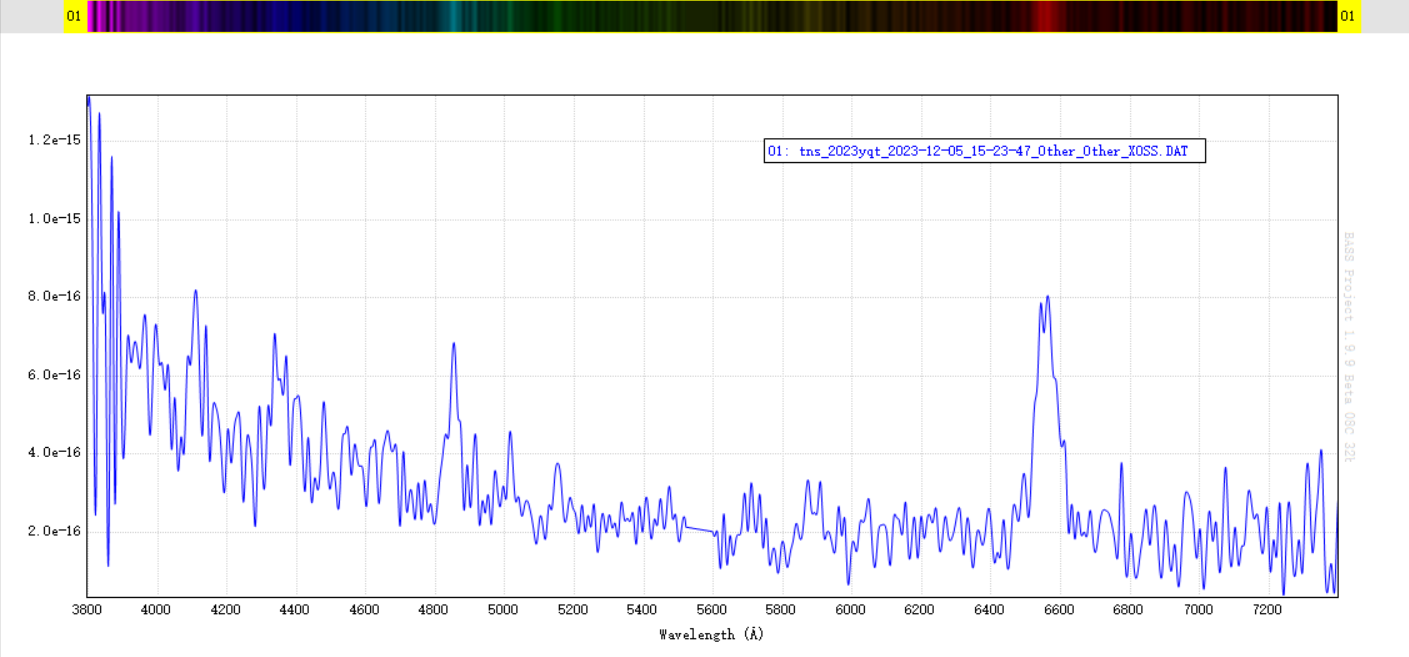1409x657 pixels.
Task: Click the cyan band in the spectrum strip
Action: [454, 16]
